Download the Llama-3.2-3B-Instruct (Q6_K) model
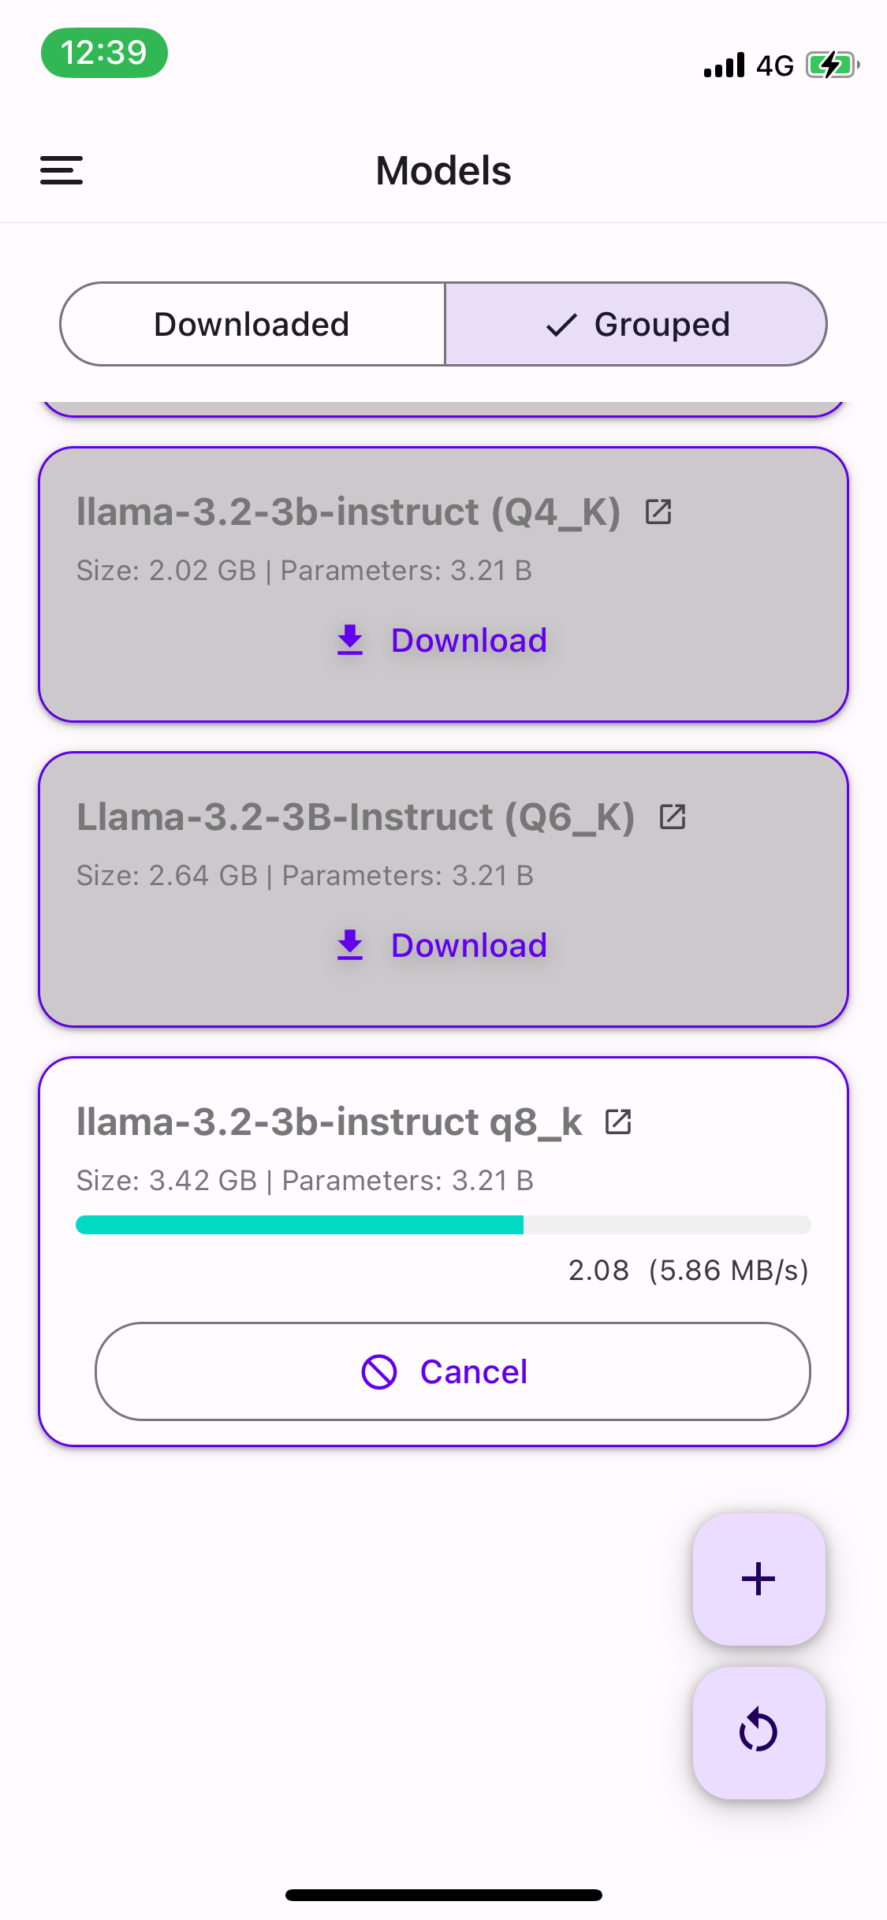The image size is (887, 1920). pyautogui.click(x=443, y=945)
